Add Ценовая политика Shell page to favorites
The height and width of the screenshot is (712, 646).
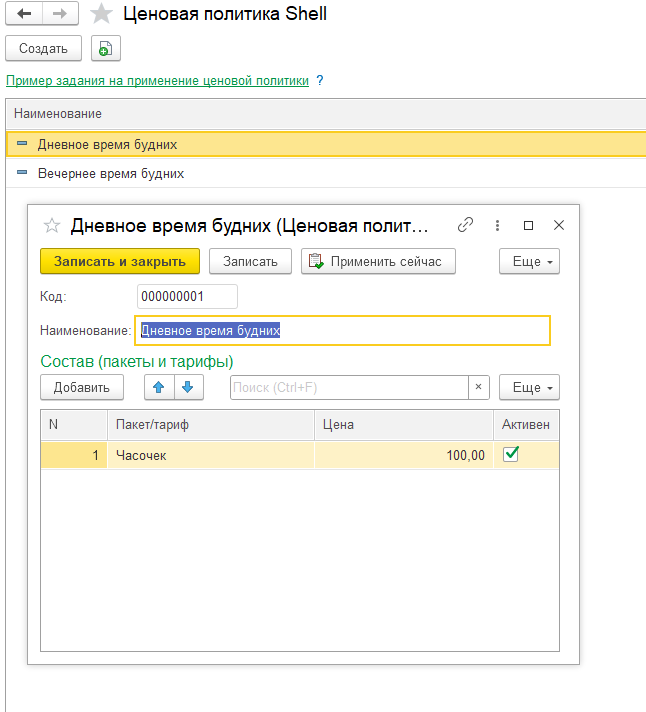click(x=100, y=14)
